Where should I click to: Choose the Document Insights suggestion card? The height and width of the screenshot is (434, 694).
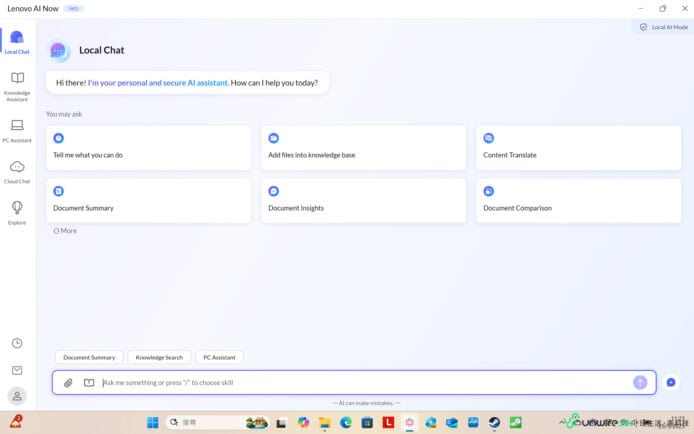[363, 201]
